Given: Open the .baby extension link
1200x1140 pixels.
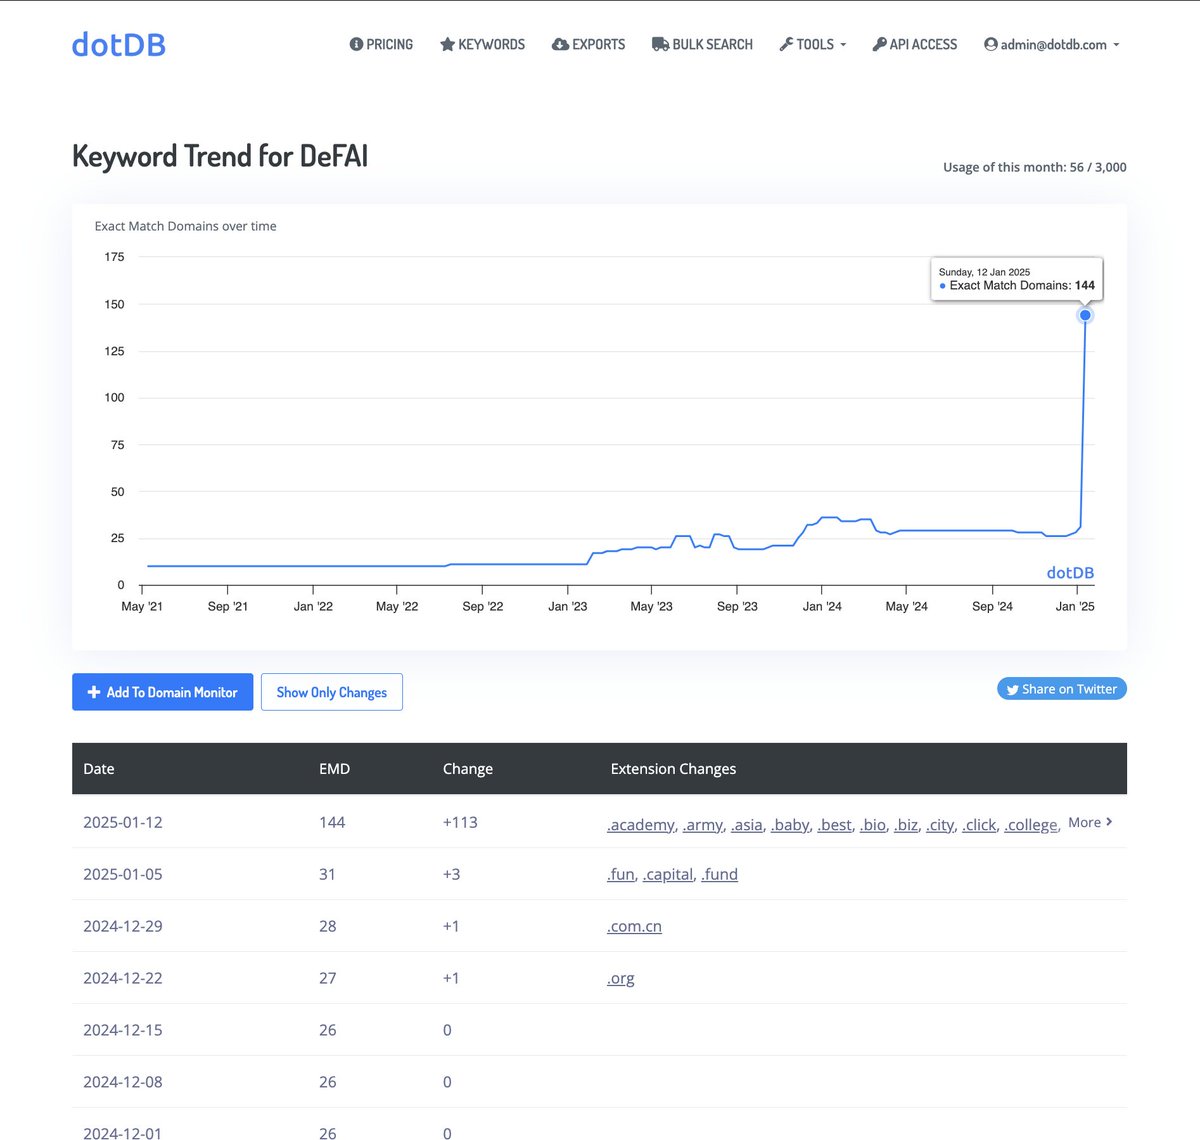Looking at the screenshot, I should pos(790,824).
